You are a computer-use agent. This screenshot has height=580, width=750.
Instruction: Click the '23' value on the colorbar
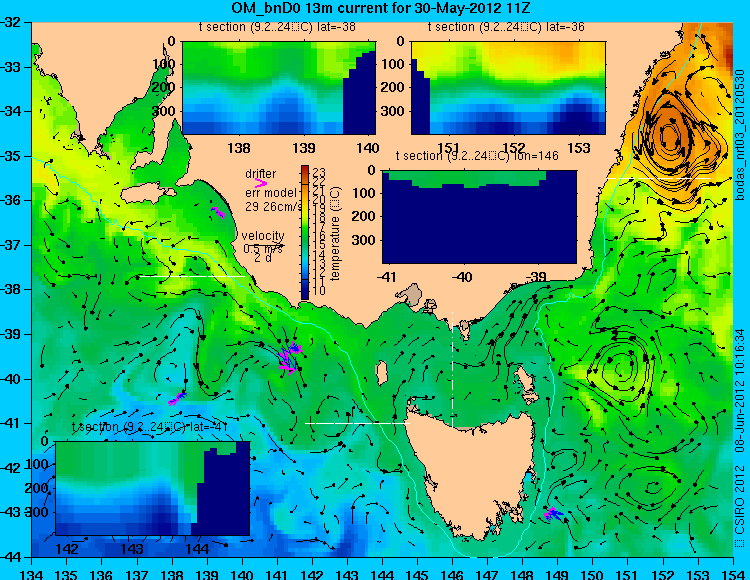[319, 173]
